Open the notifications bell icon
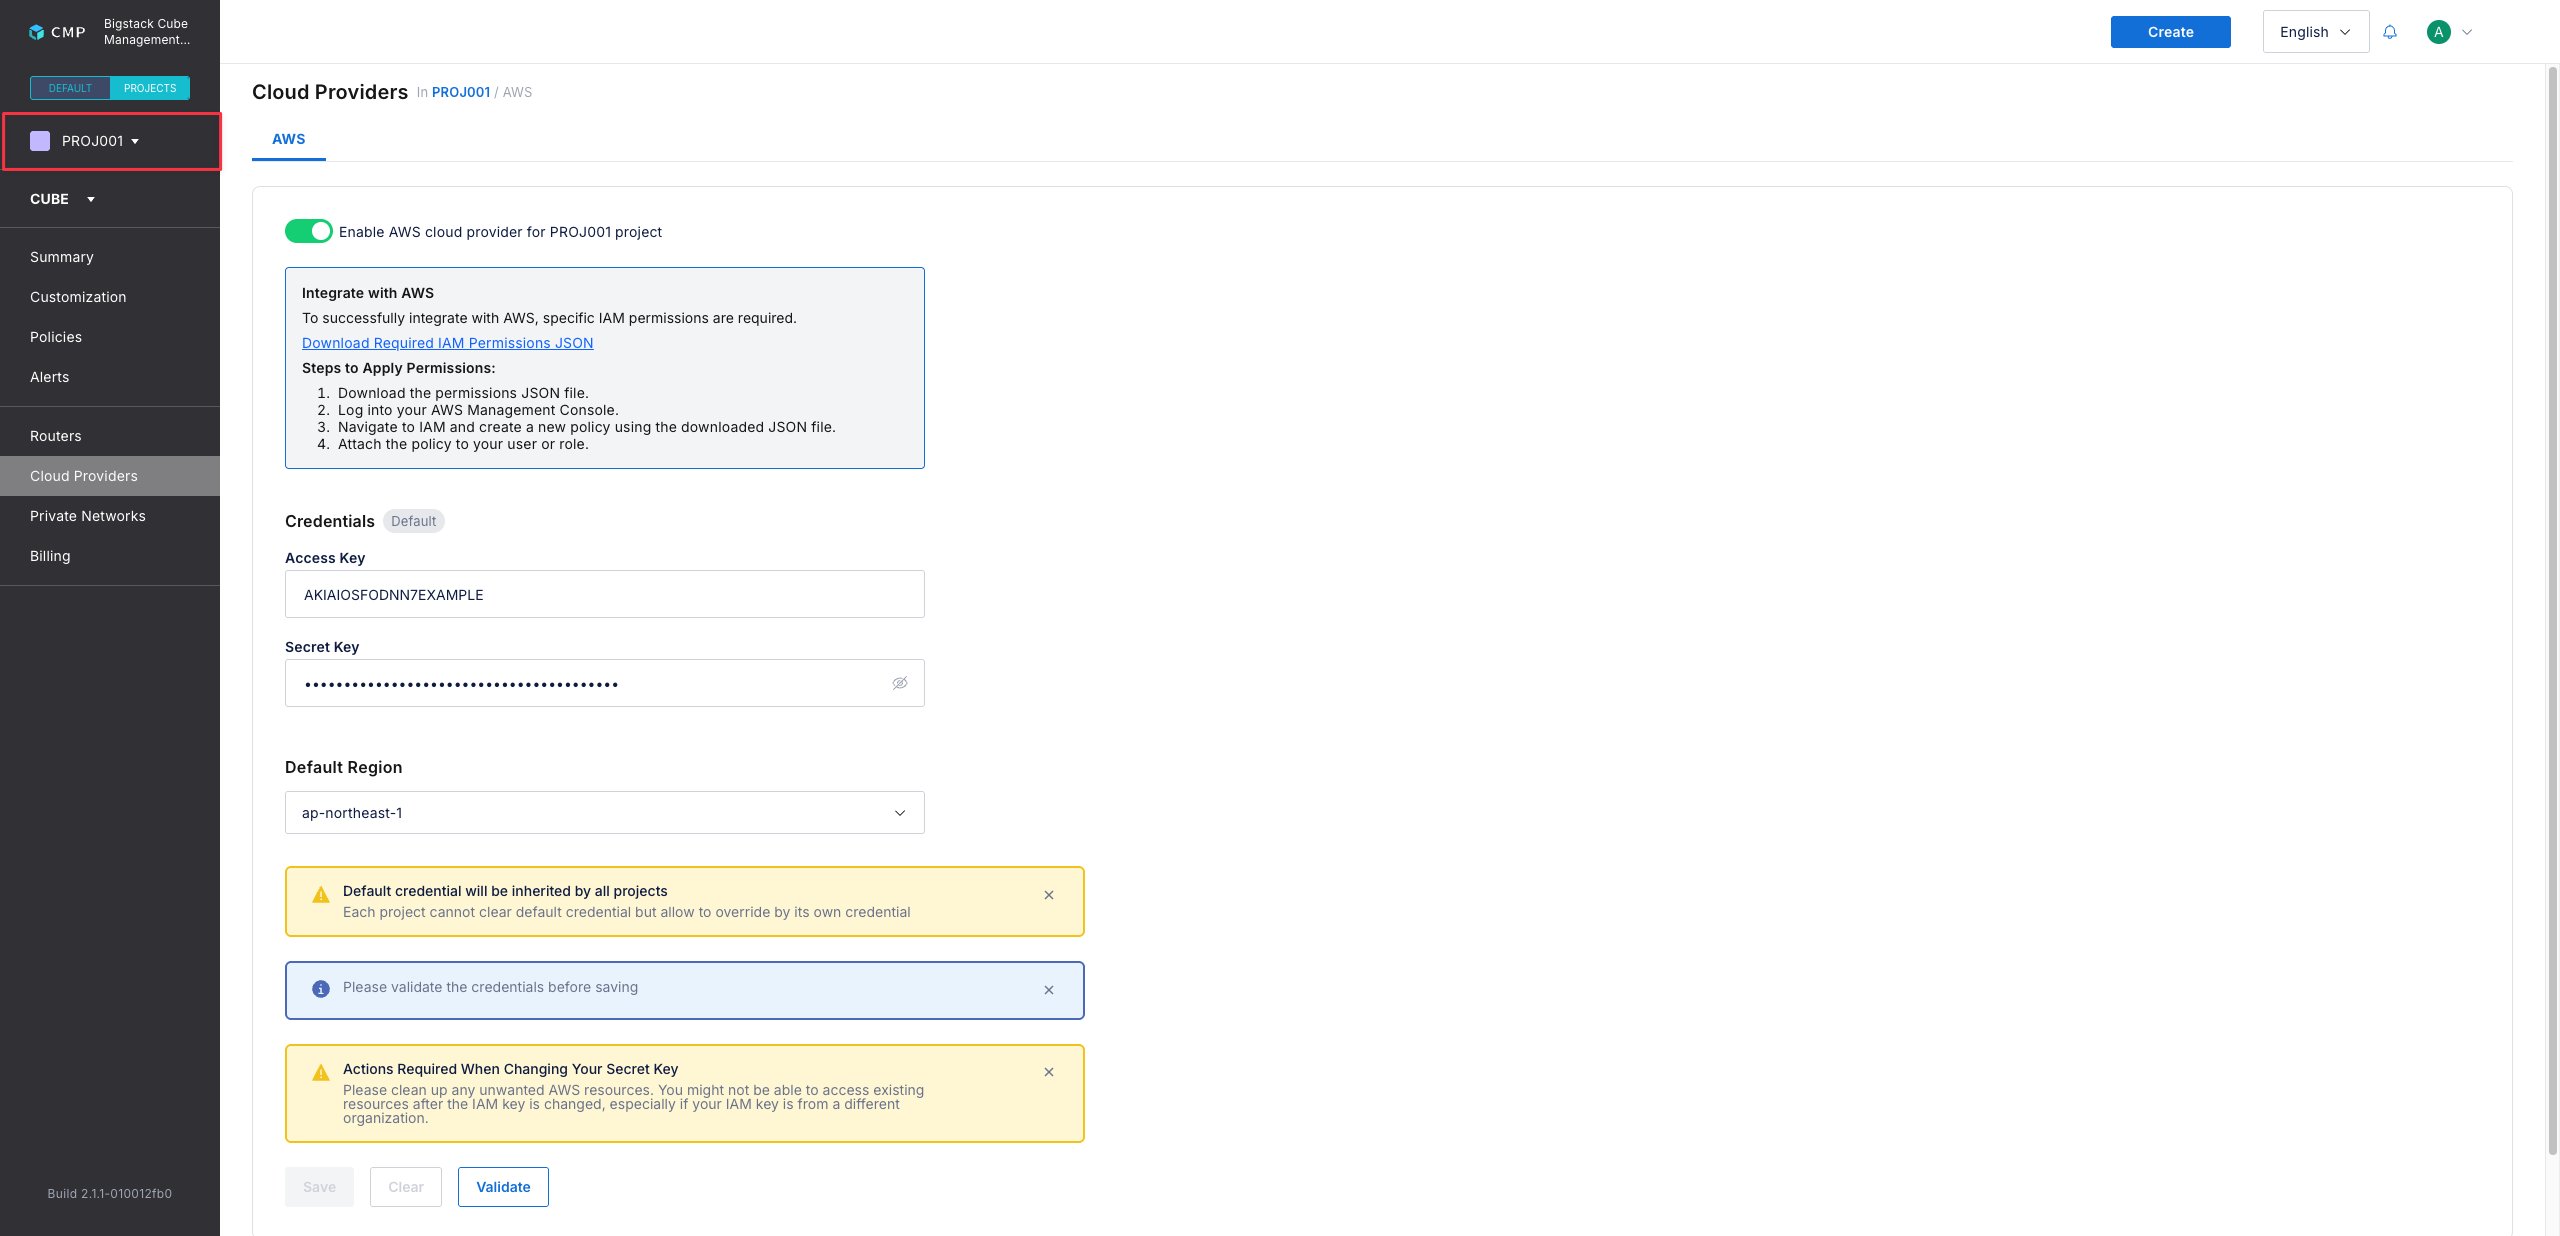This screenshot has height=1236, width=2560. [x=2390, y=32]
